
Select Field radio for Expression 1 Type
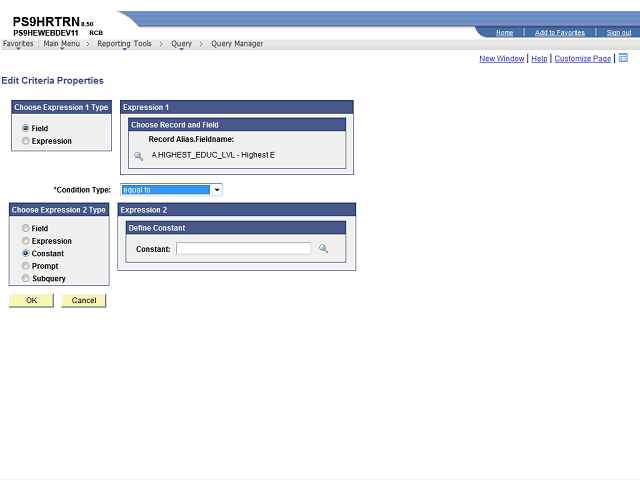(x=26, y=128)
